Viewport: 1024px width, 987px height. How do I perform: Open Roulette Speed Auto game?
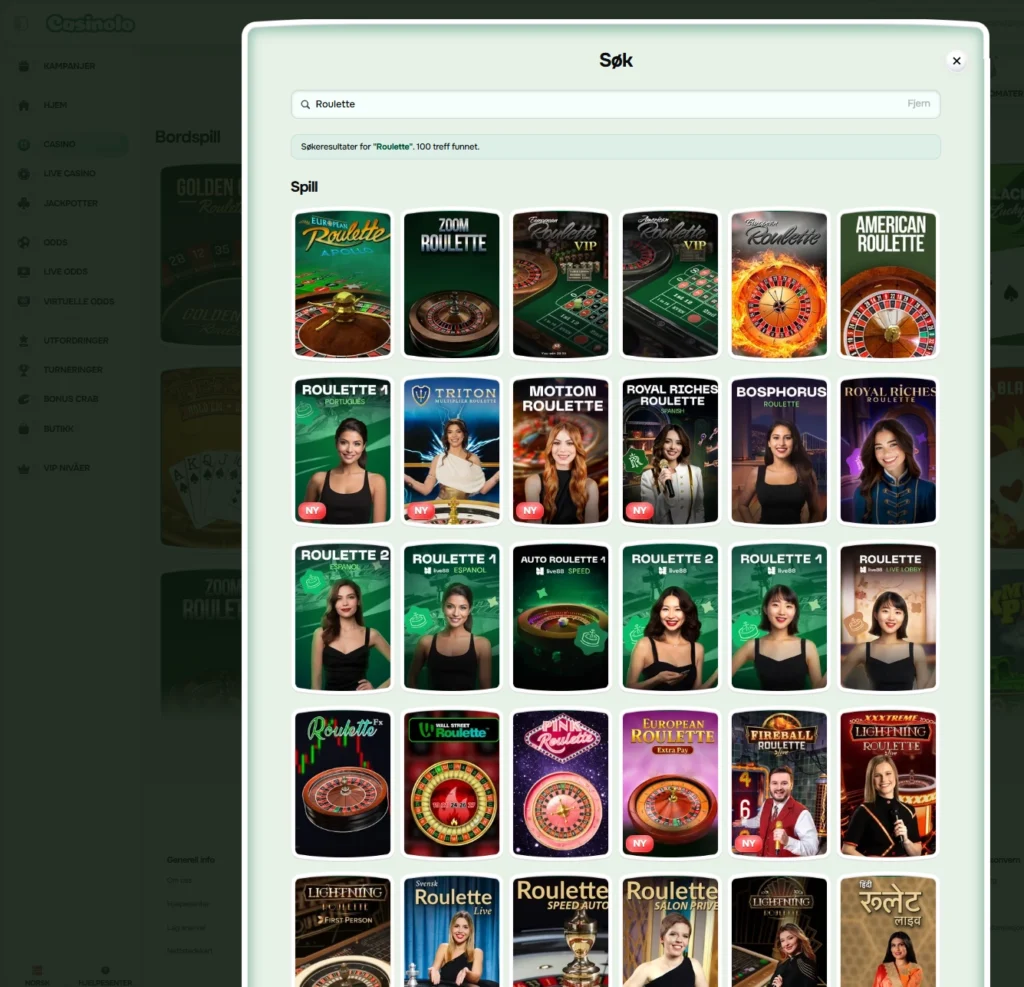(561, 932)
